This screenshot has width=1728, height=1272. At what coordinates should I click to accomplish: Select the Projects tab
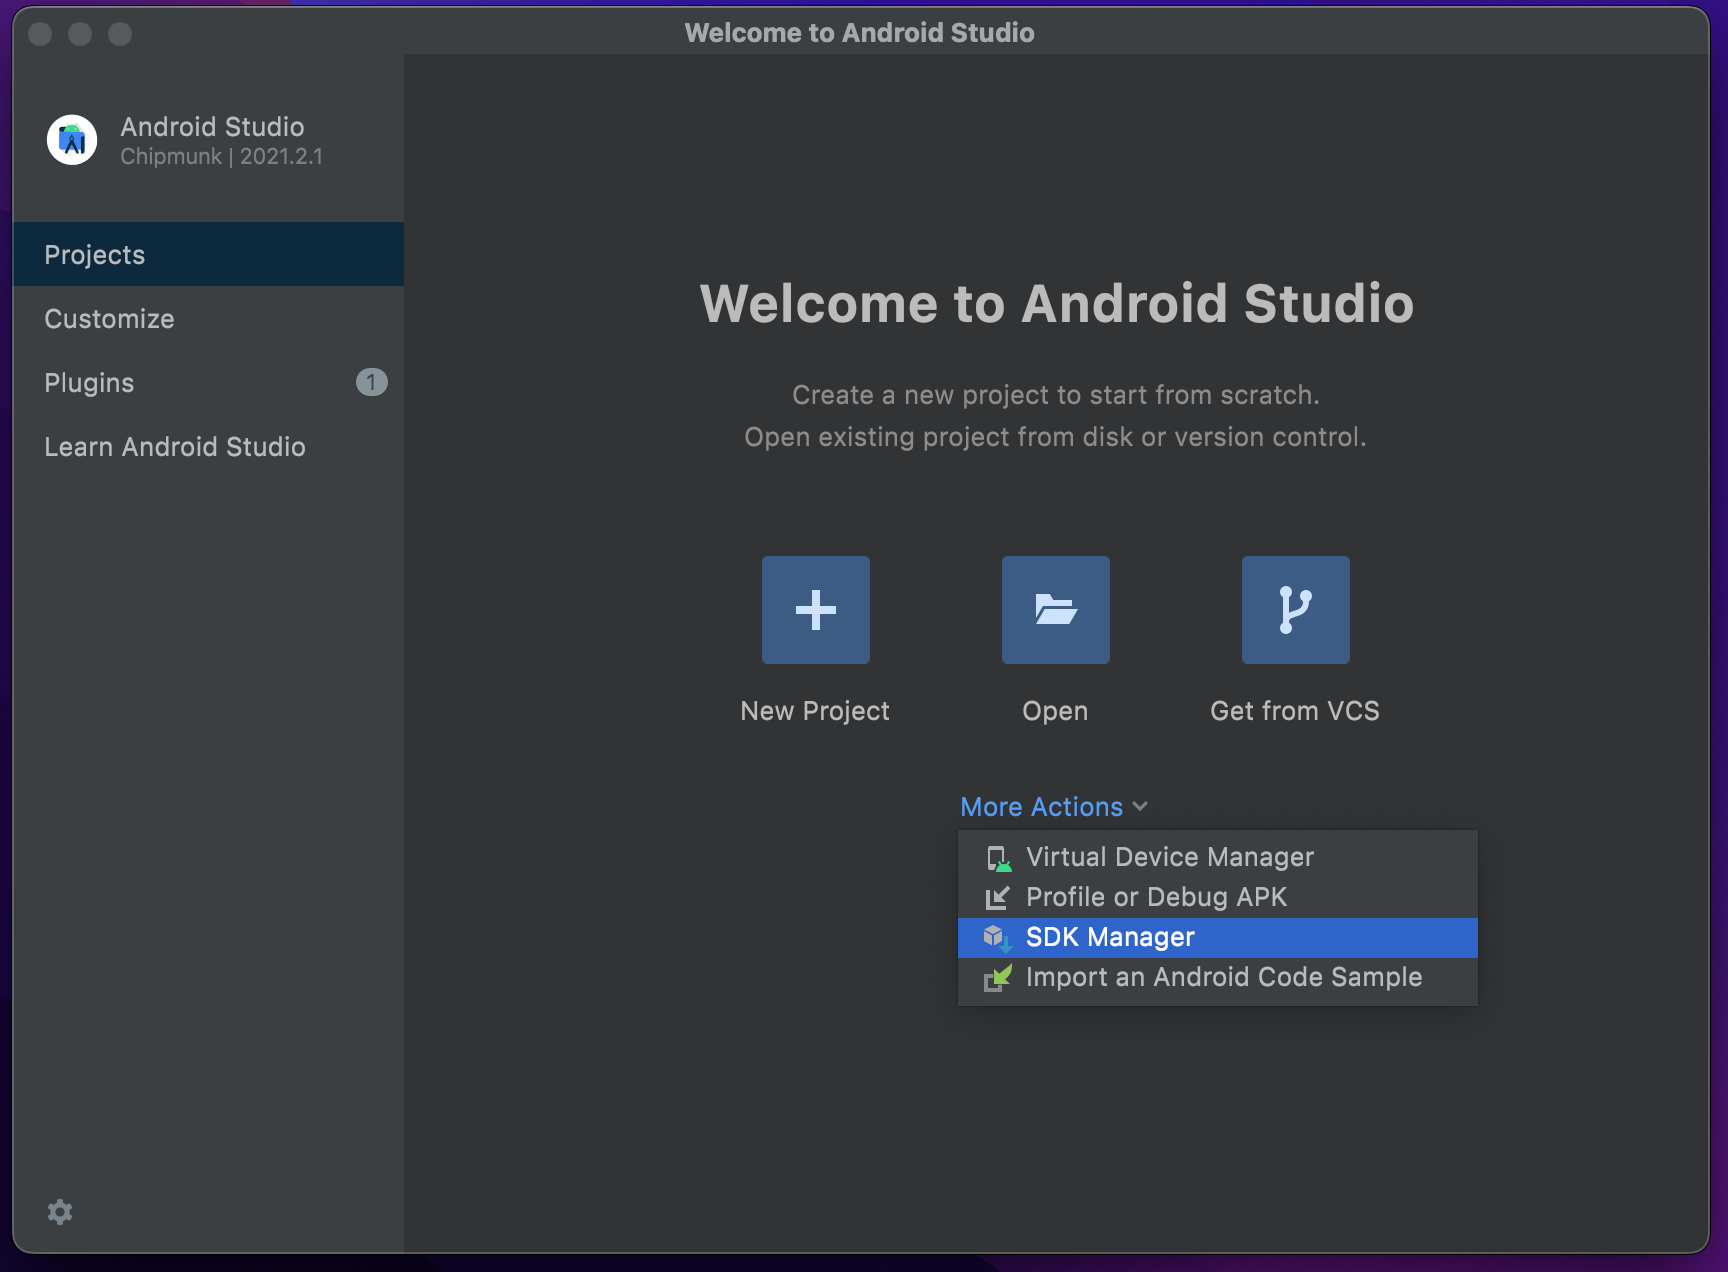[208, 254]
